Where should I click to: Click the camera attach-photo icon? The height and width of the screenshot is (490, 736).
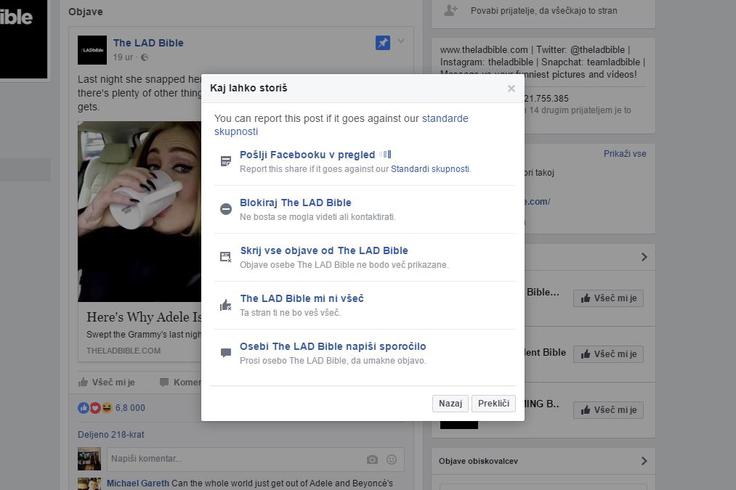point(372,459)
